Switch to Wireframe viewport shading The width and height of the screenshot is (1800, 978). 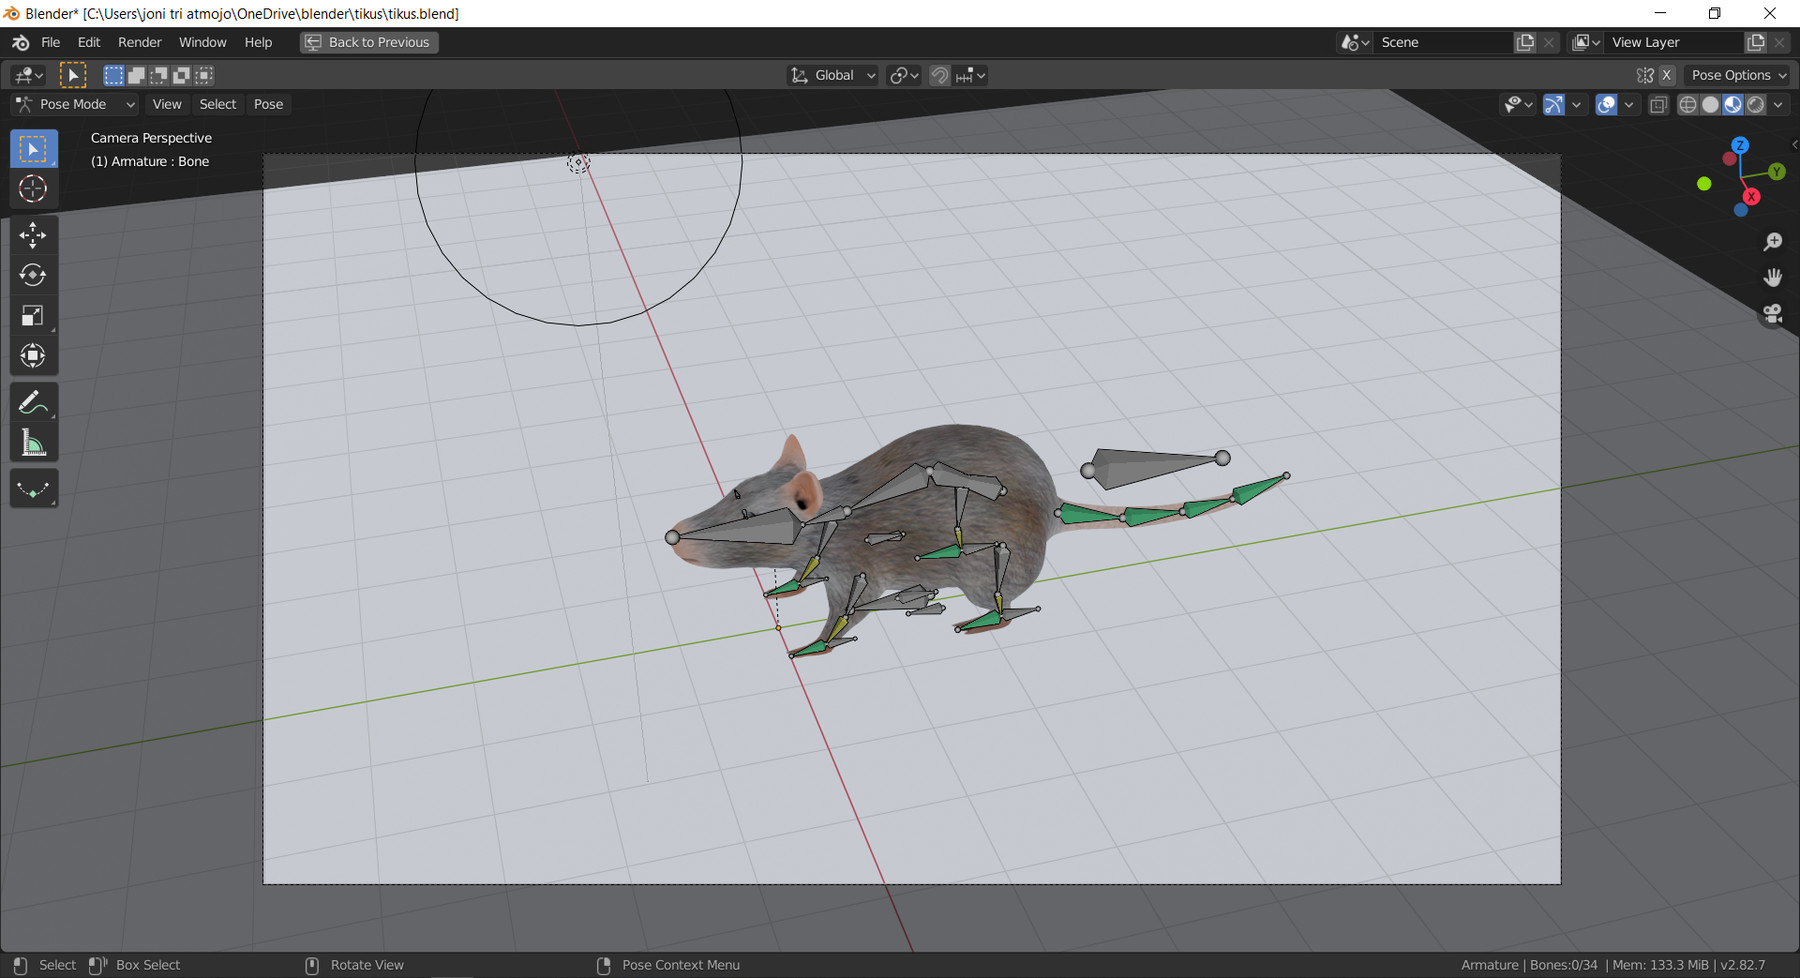1687,104
